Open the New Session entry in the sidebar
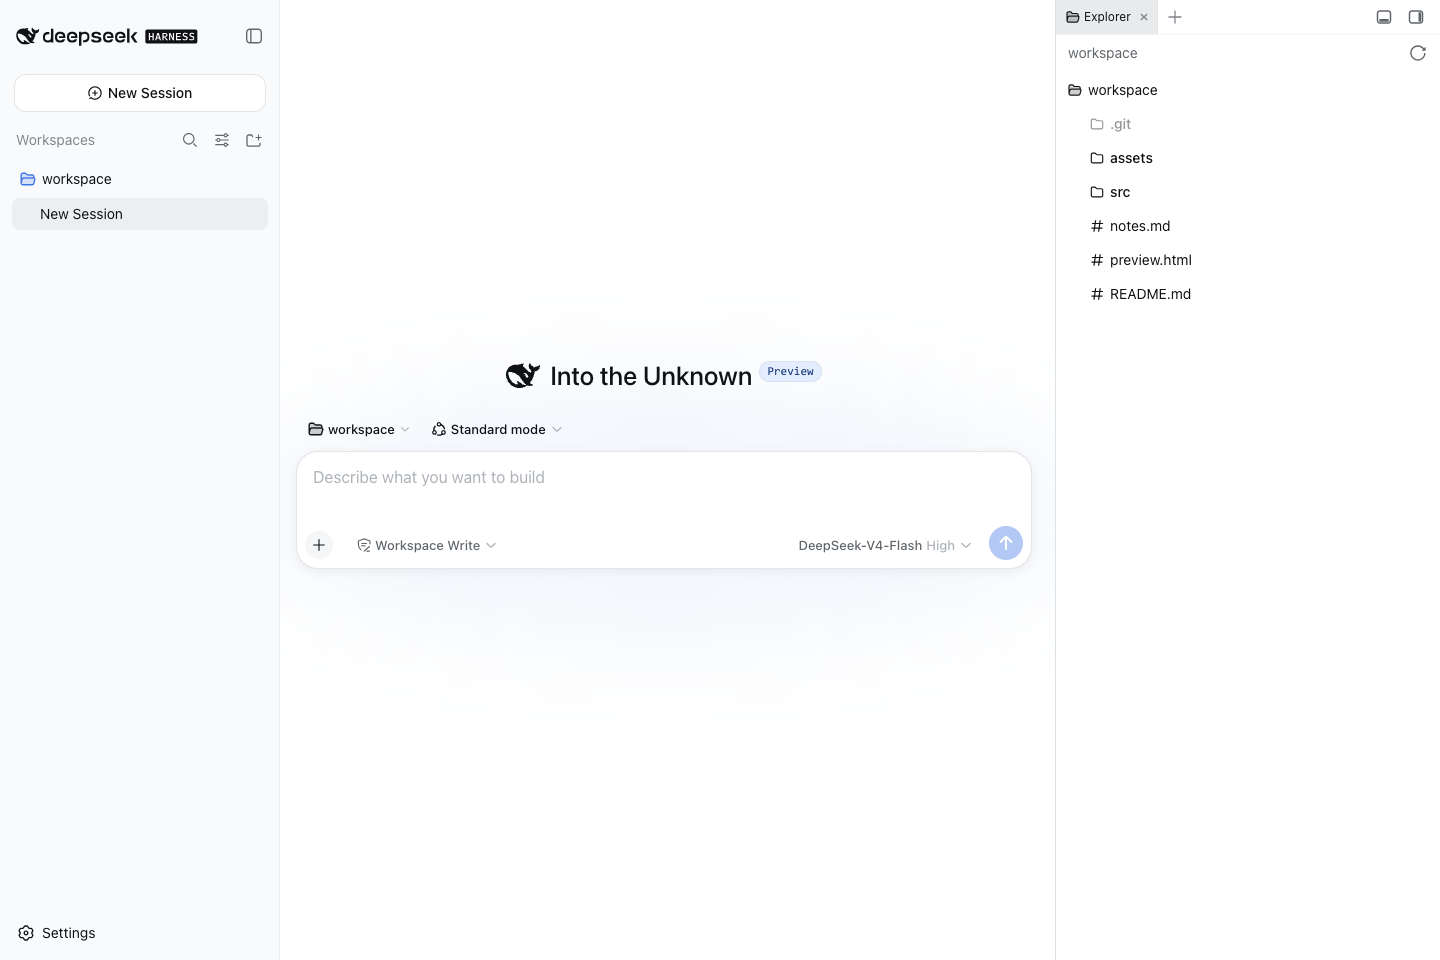Screen dimensions: 1440x960 (140, 214)
